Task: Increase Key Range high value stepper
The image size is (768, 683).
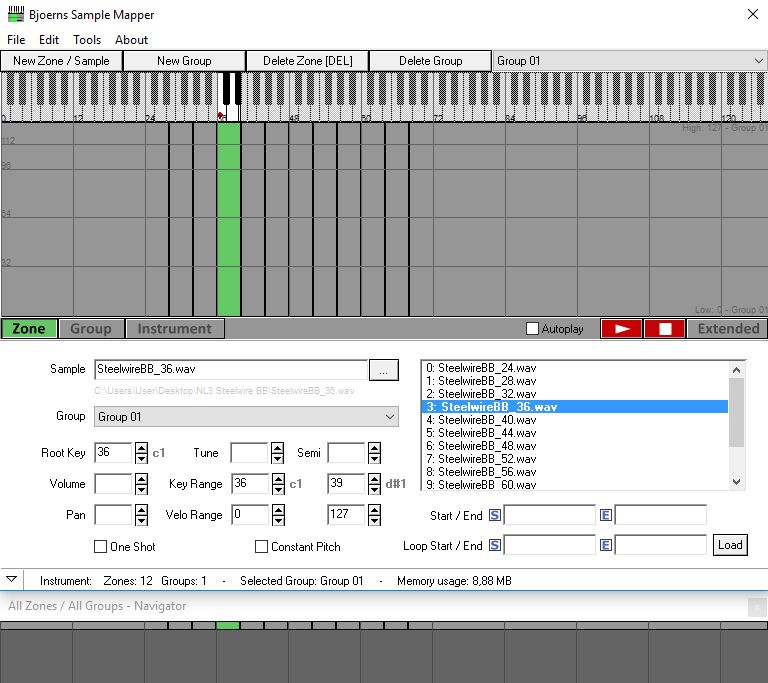Action: click(x=374, y=478)
